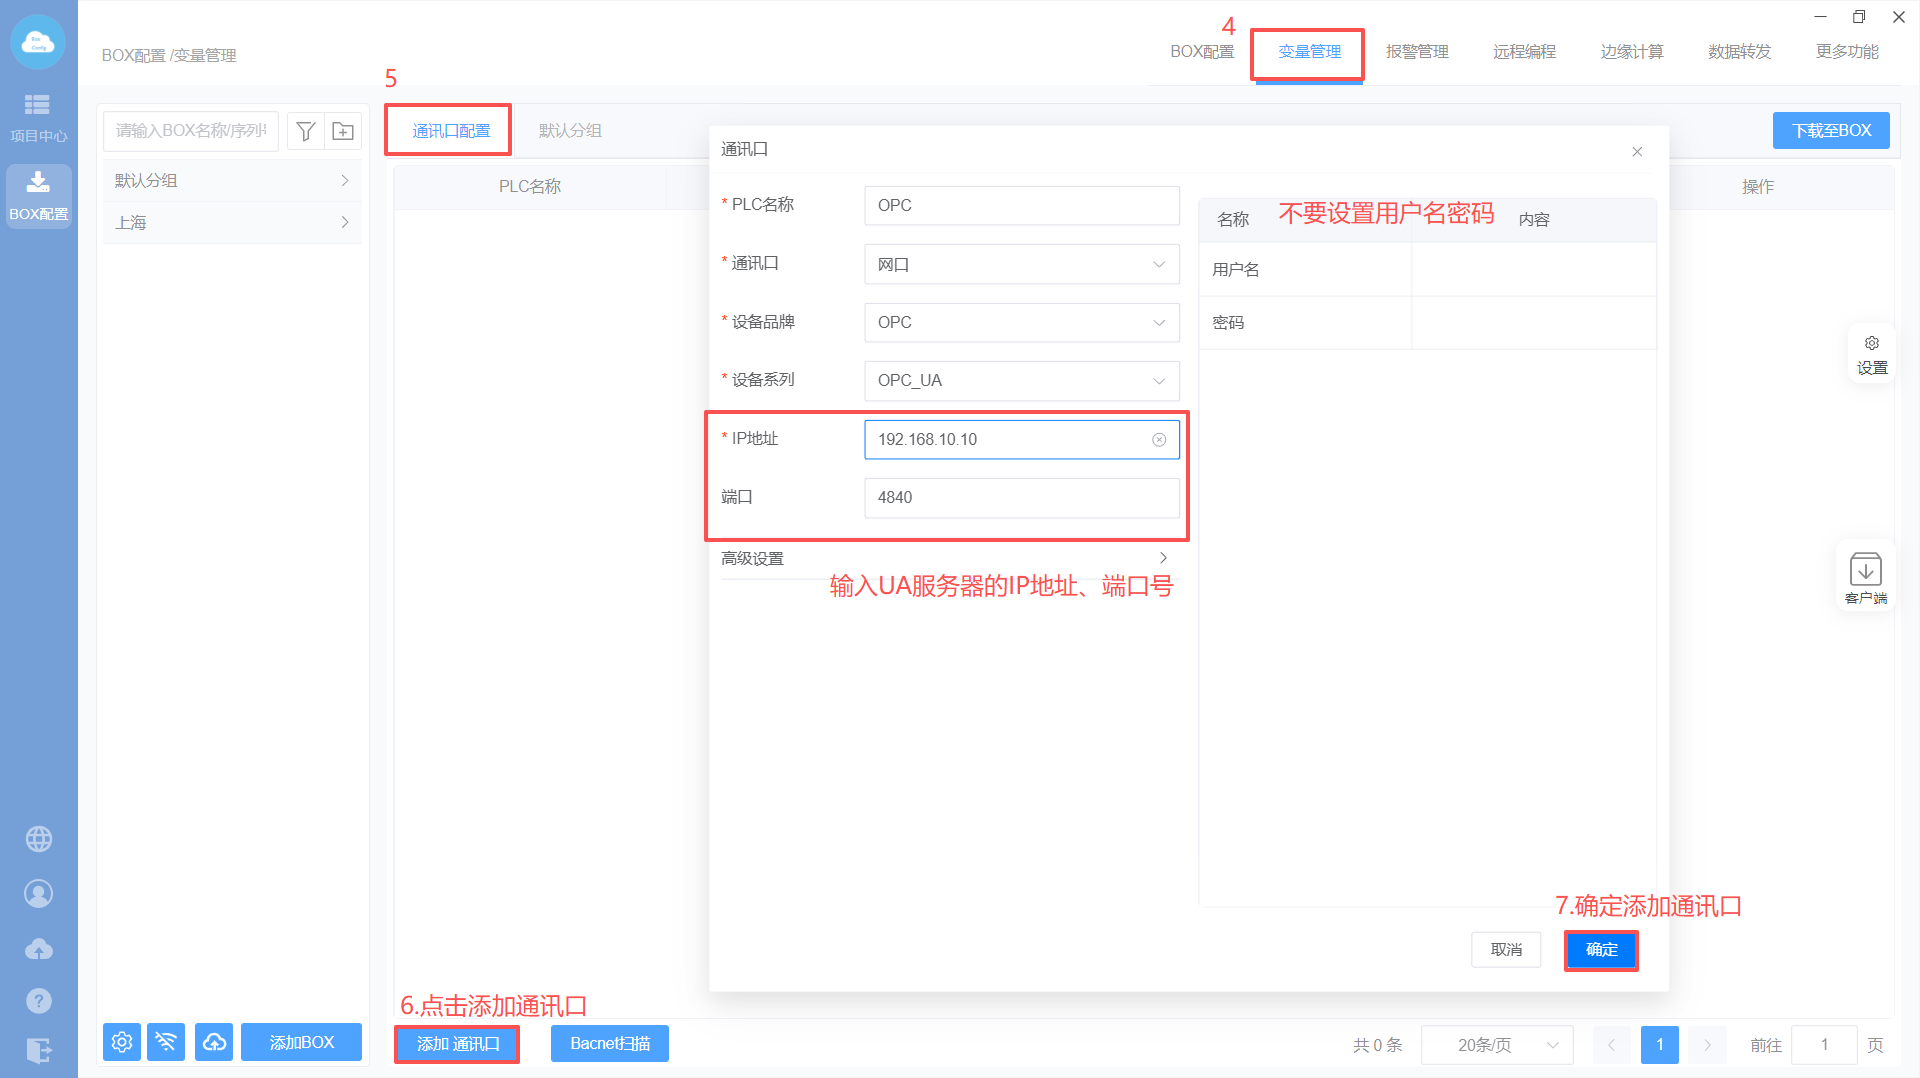This screenshot has width=1920, height=1078.
Task: Click the 确定 button in dialog
Action: pyautogui.click(x=1601, y=950)
